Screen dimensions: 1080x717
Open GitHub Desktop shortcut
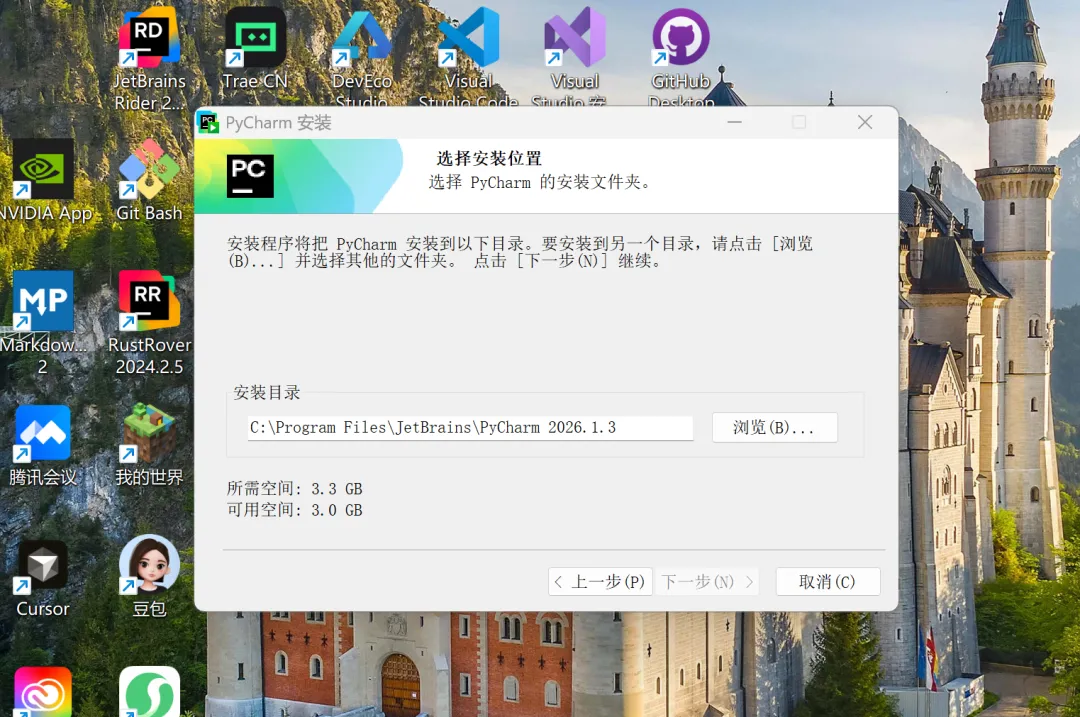[681, 58]
